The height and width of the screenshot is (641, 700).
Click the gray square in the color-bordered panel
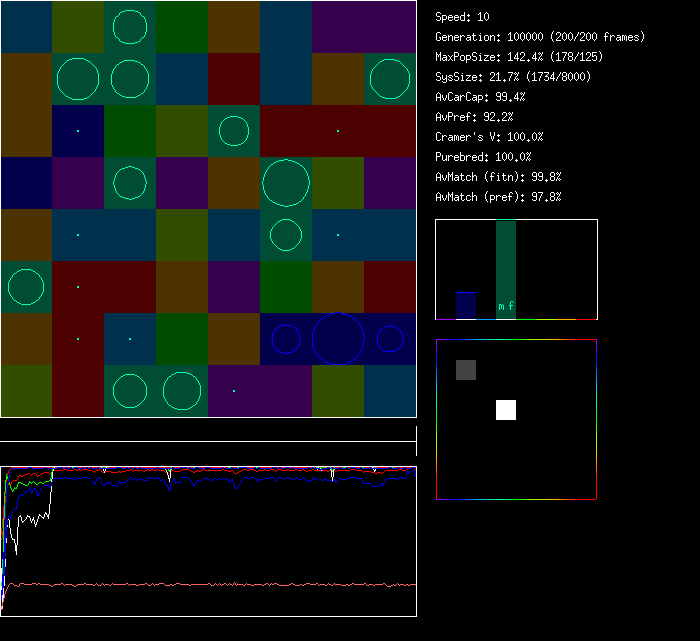[466, 370]
